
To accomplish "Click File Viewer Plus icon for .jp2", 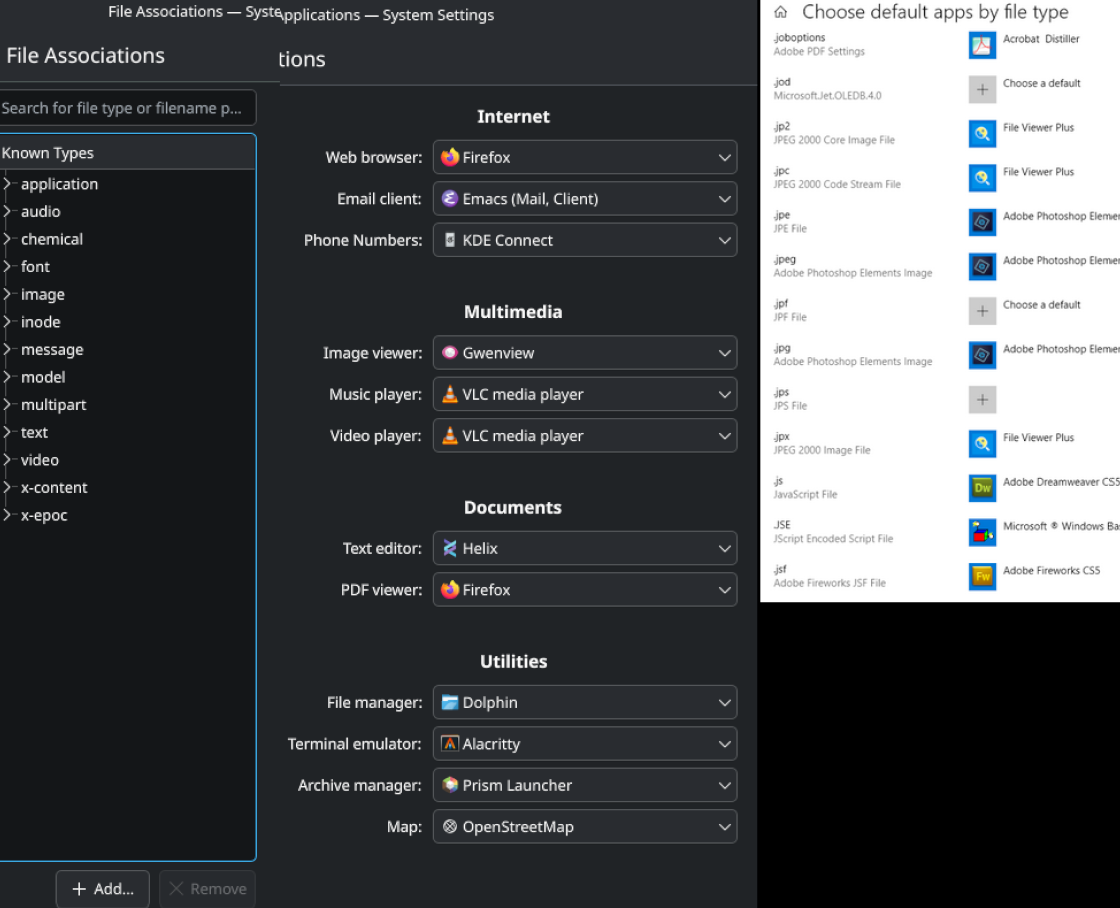I will coord(982,134).
